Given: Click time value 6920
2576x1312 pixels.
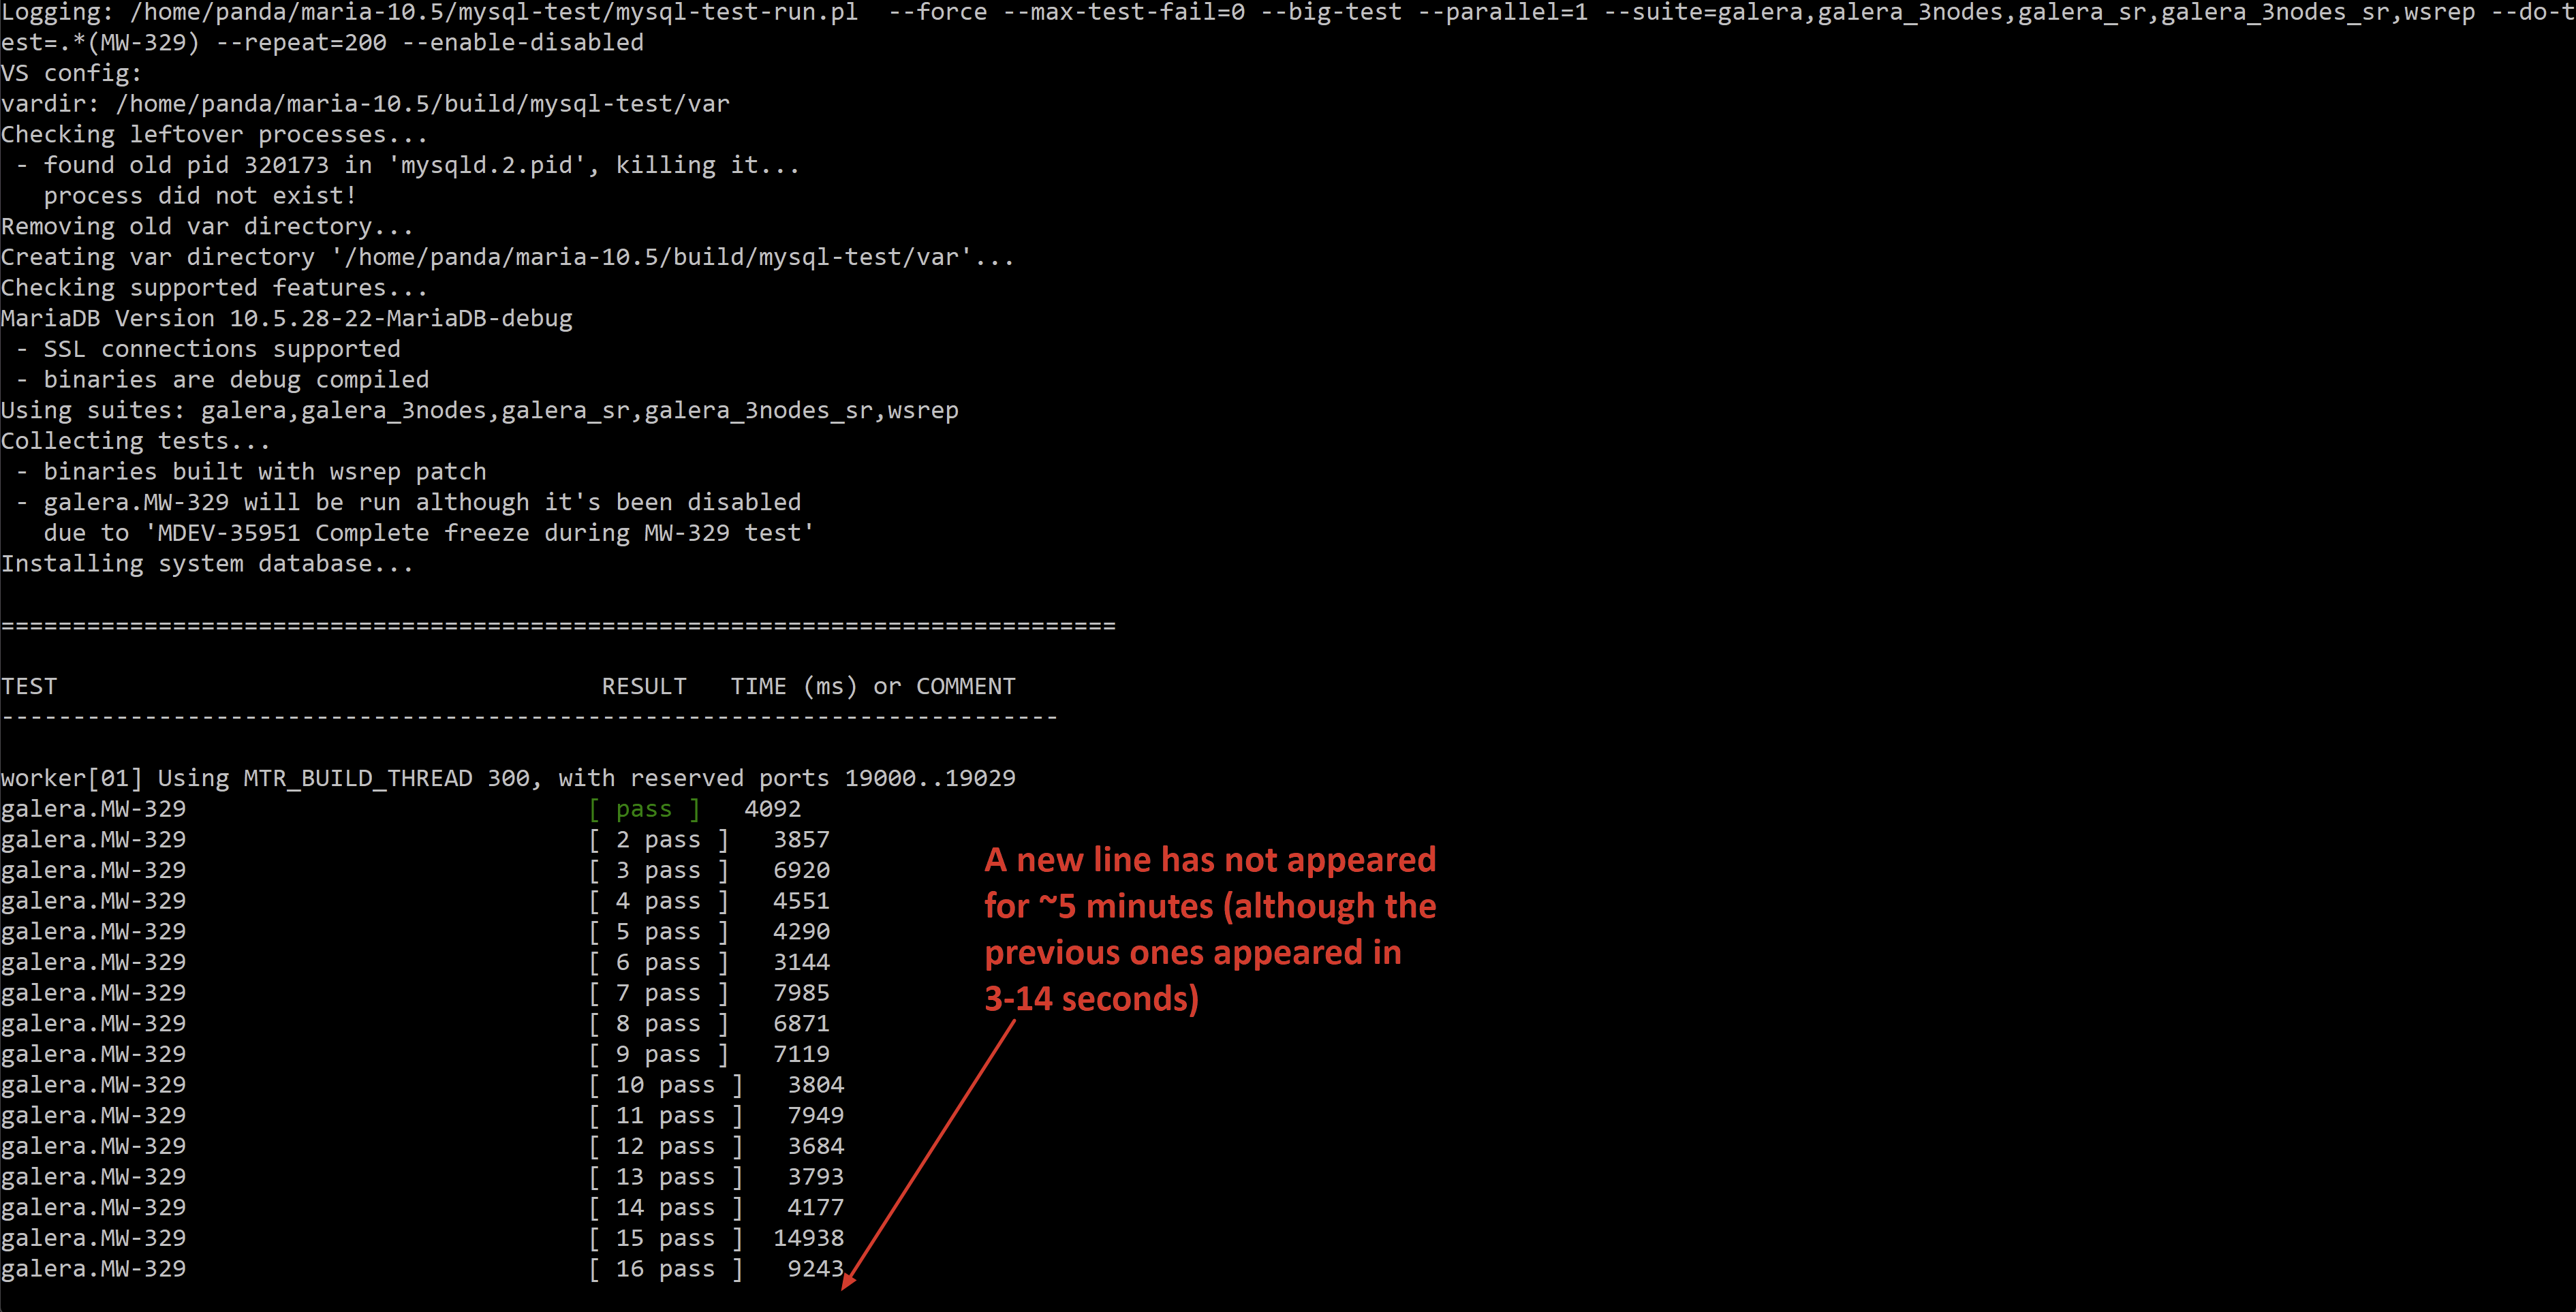Looking at the screenshot, I should (801, 870).
